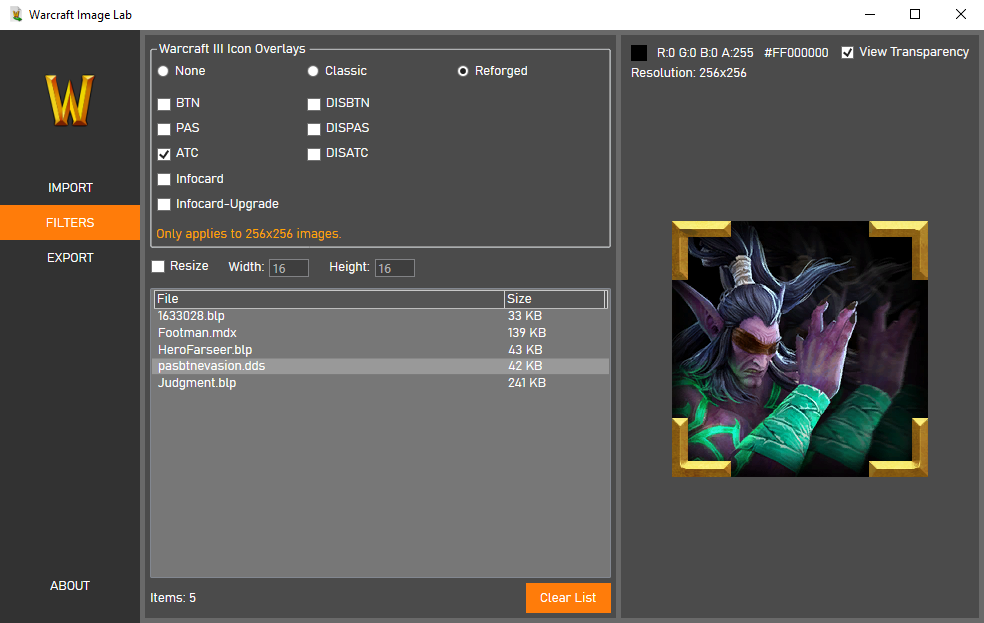Click the Height input field

(395, 268)
